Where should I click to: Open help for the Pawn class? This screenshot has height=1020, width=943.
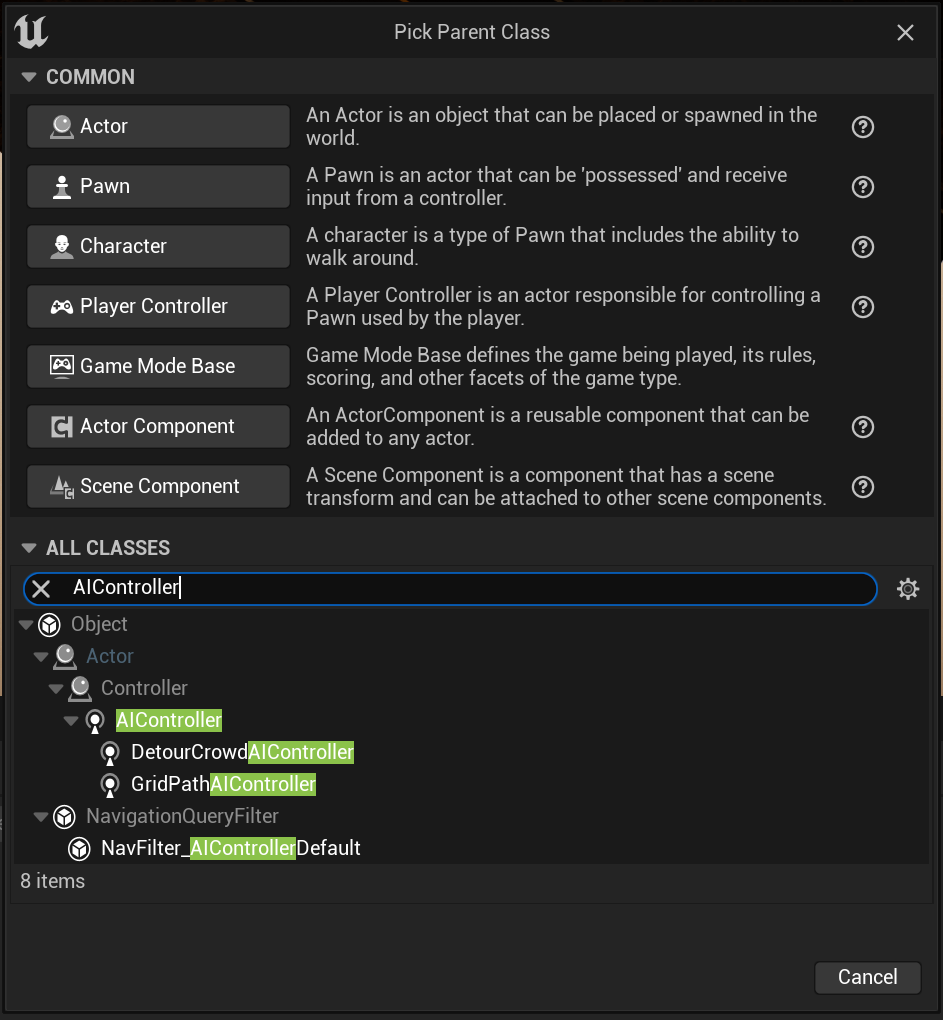[x=862, y=187]
